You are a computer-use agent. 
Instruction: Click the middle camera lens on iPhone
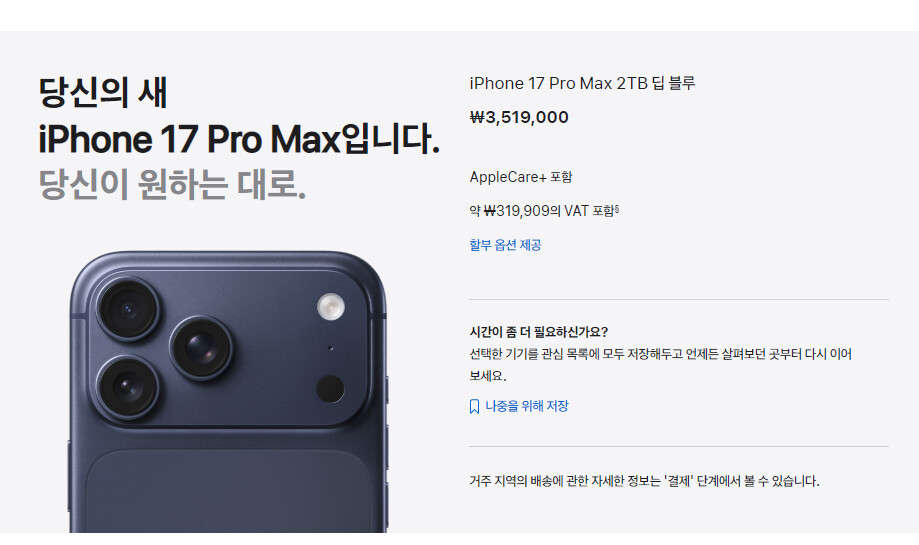tap(201, 348)
